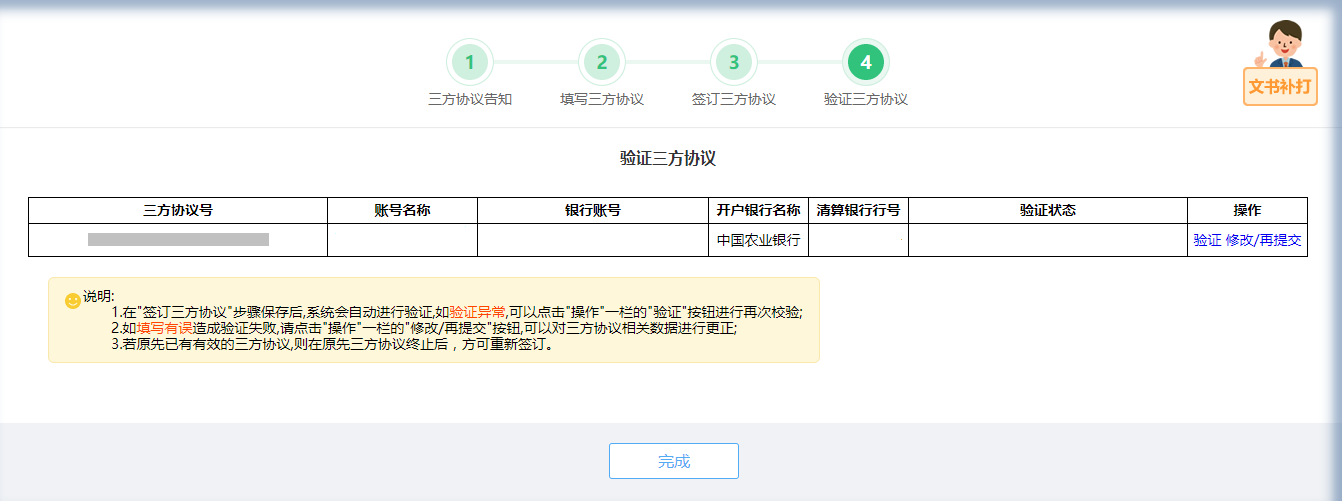The image size is (1342, 502).
Task: Select the 填写三方协议 step label
Action: tap(602, 99)
